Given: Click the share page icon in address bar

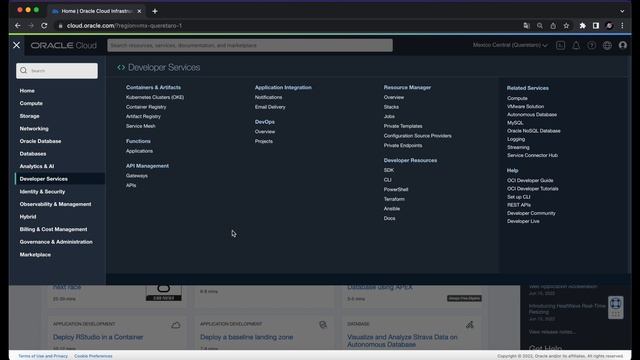Looking at the screenshot, I should click(x=553, y=26).
